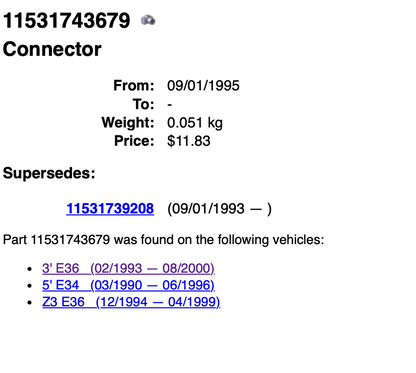Click the Connector part name heading
This screenshot has width=416, height=373.
click(52, 49)
